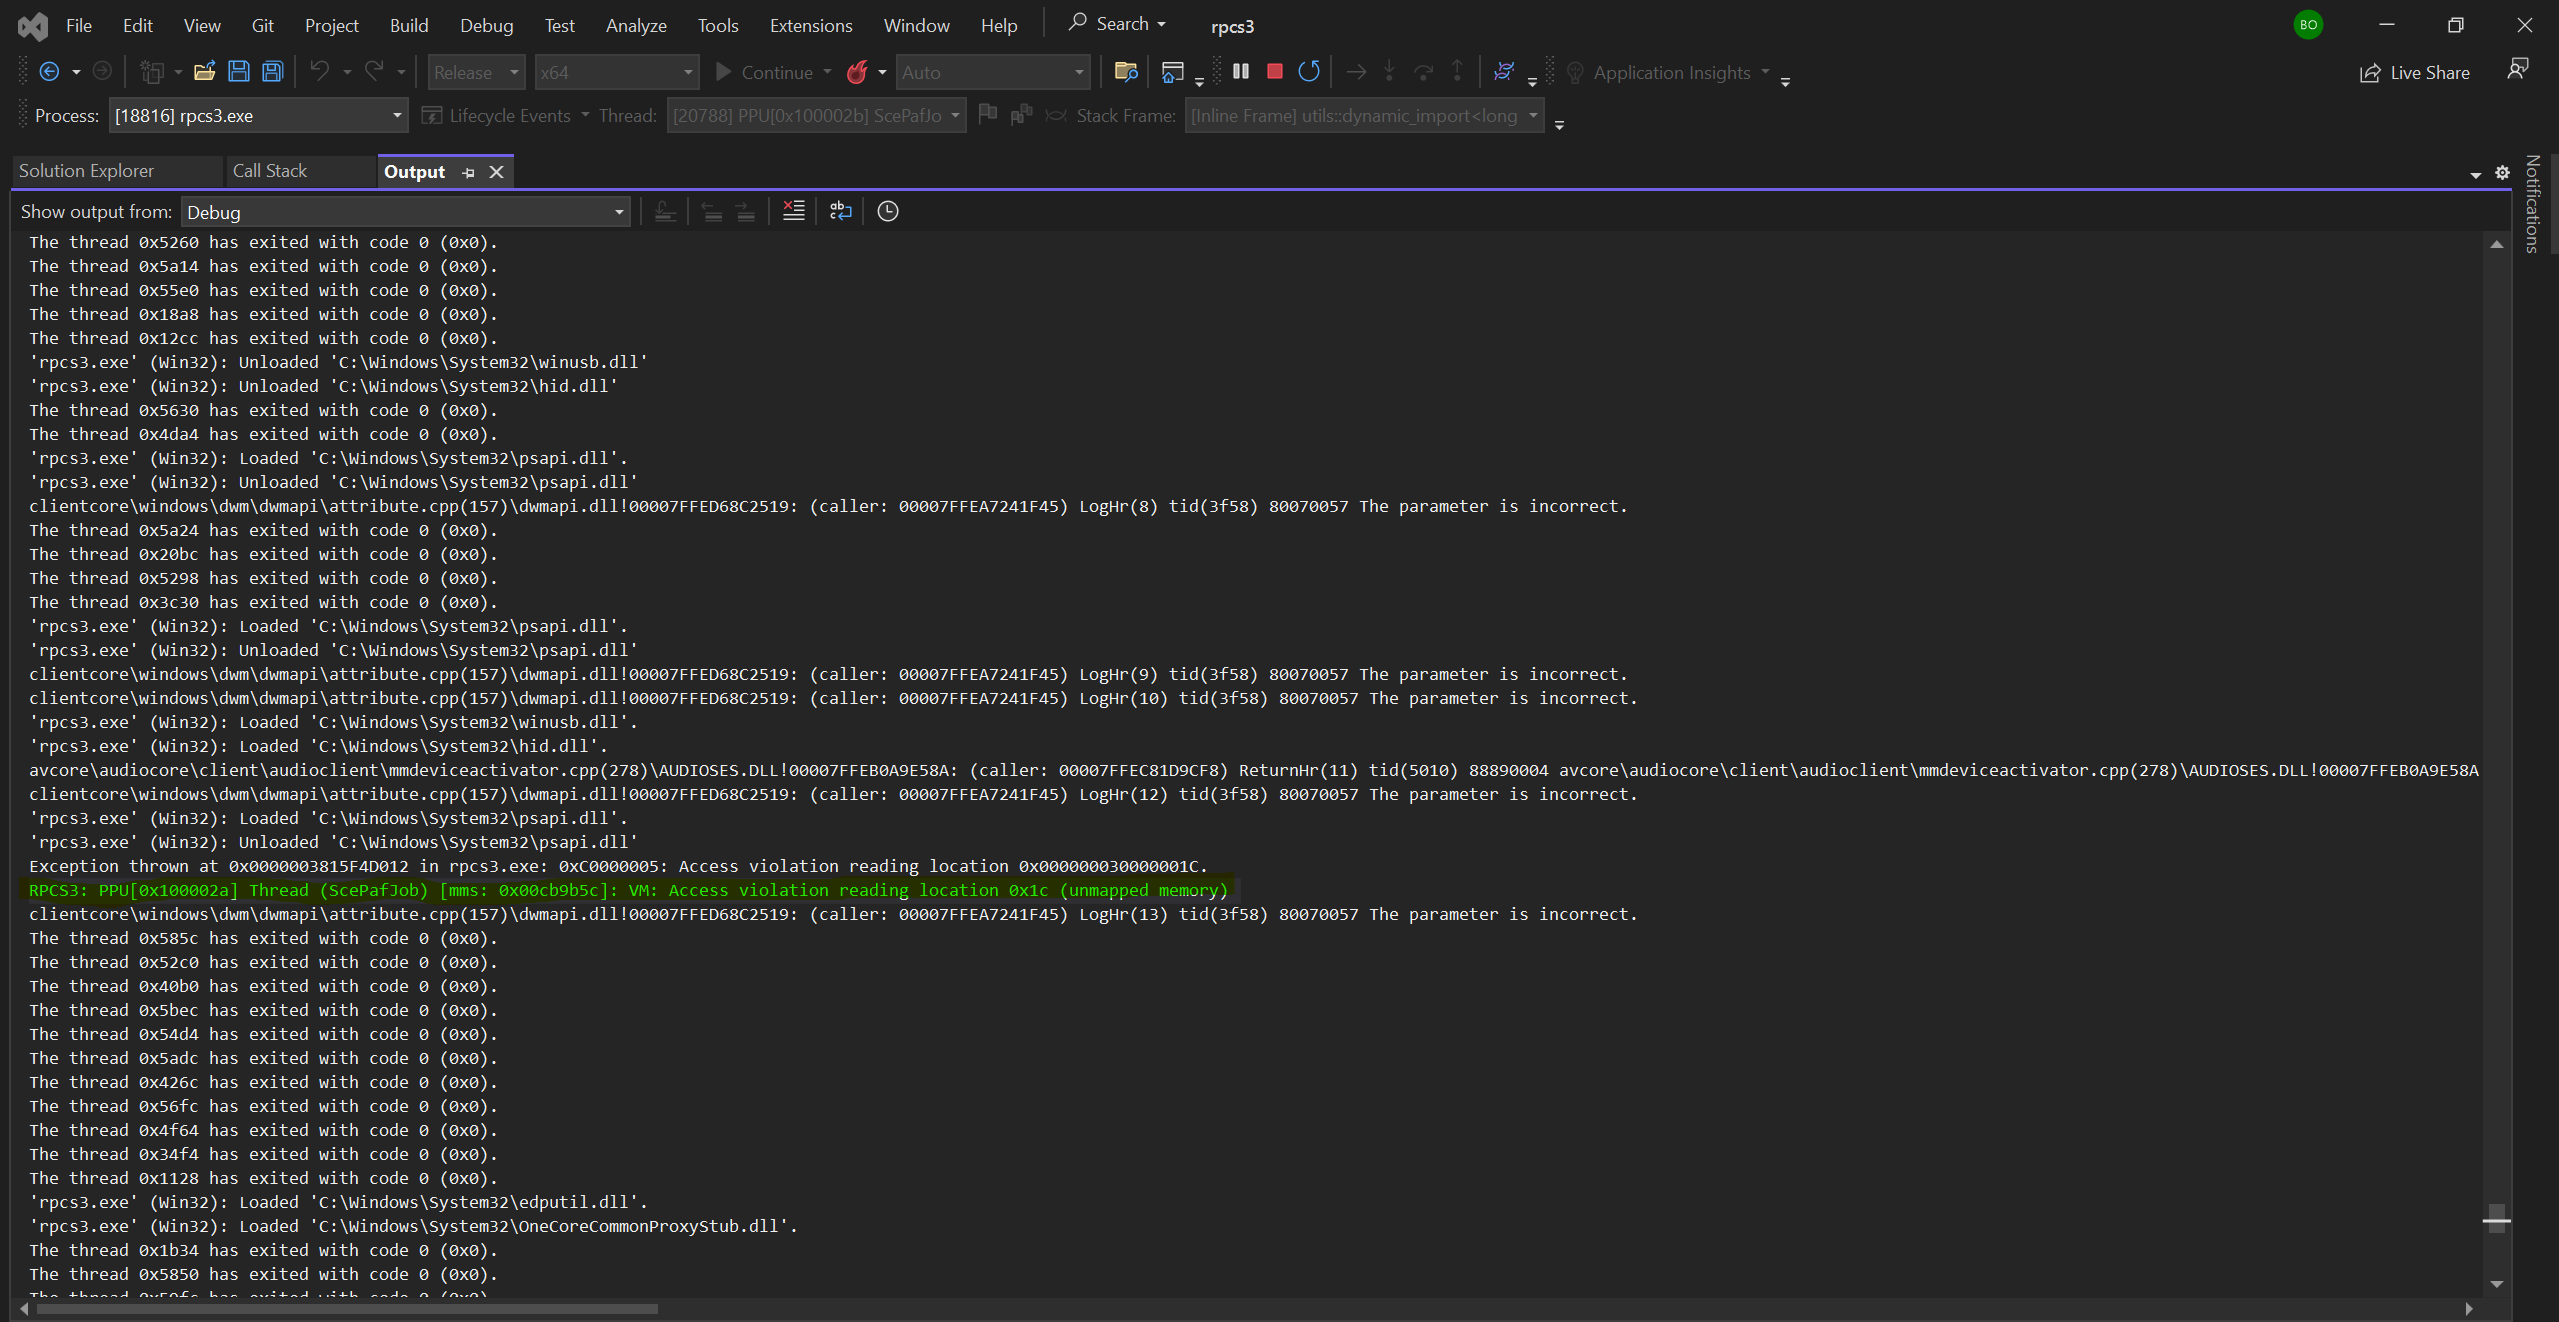Toggle word wrap in the Output window
The height and width of the screenshot is (1322, 2559).
click(840, 210)
